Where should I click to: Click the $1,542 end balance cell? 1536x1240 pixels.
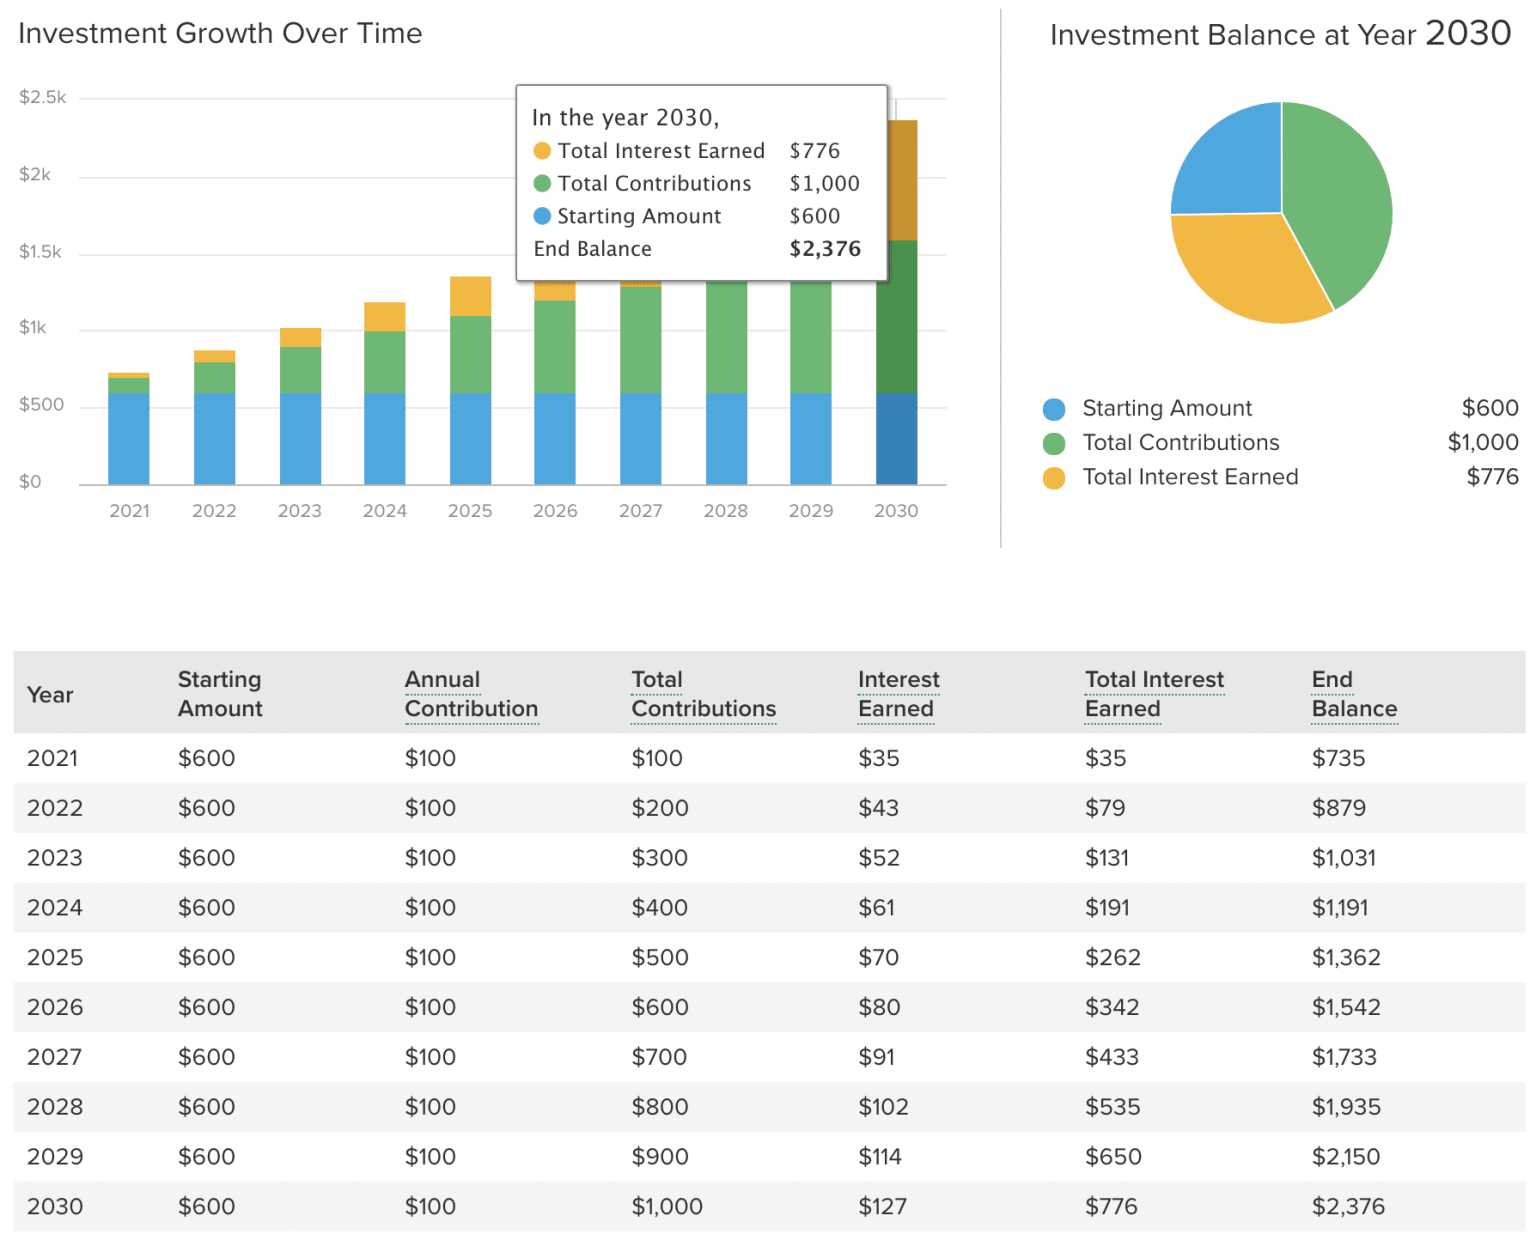(1346, 1007)
